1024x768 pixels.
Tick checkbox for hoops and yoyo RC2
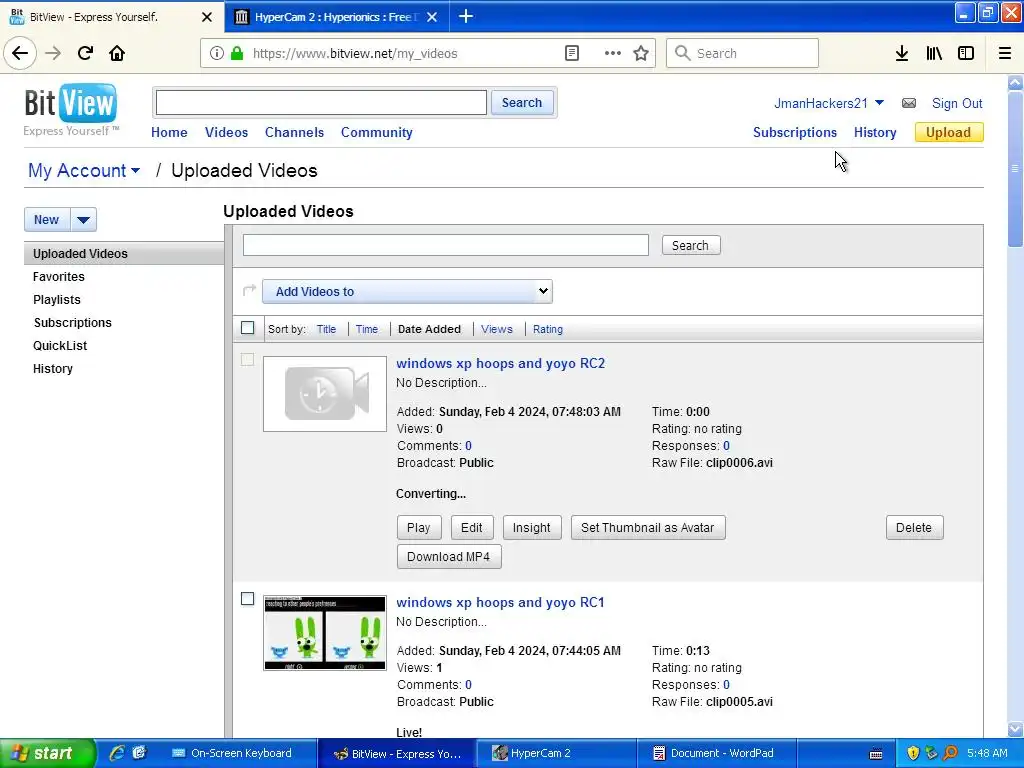[x=248, y=360]
